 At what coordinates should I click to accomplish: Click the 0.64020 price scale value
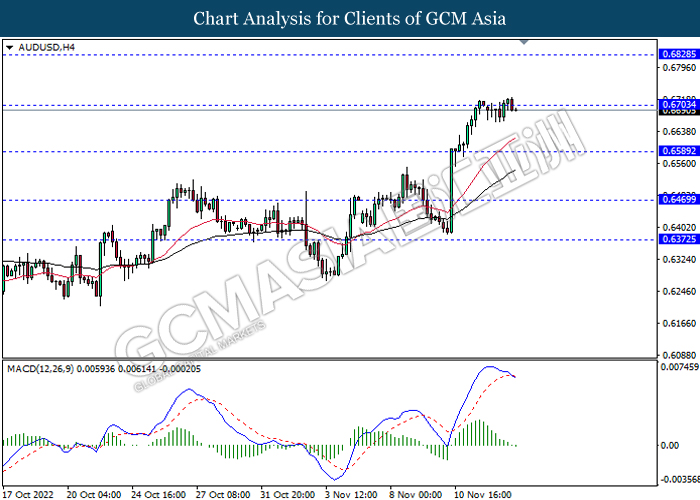tap(679, 228)
